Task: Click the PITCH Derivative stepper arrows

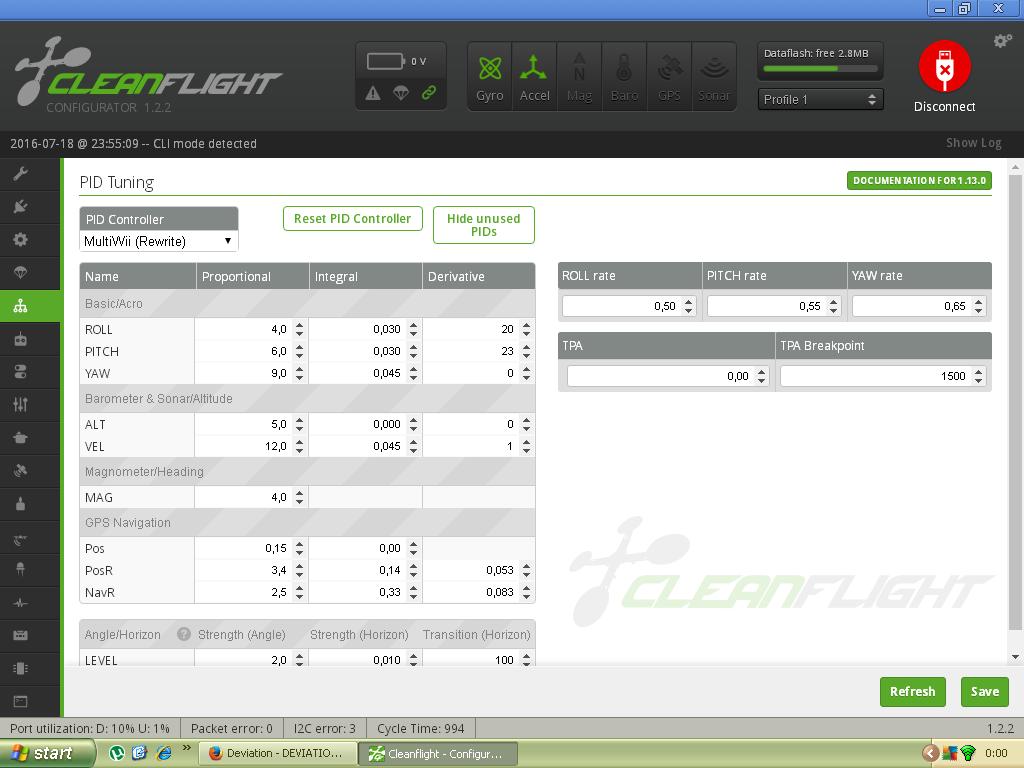Action: point(526,351)
